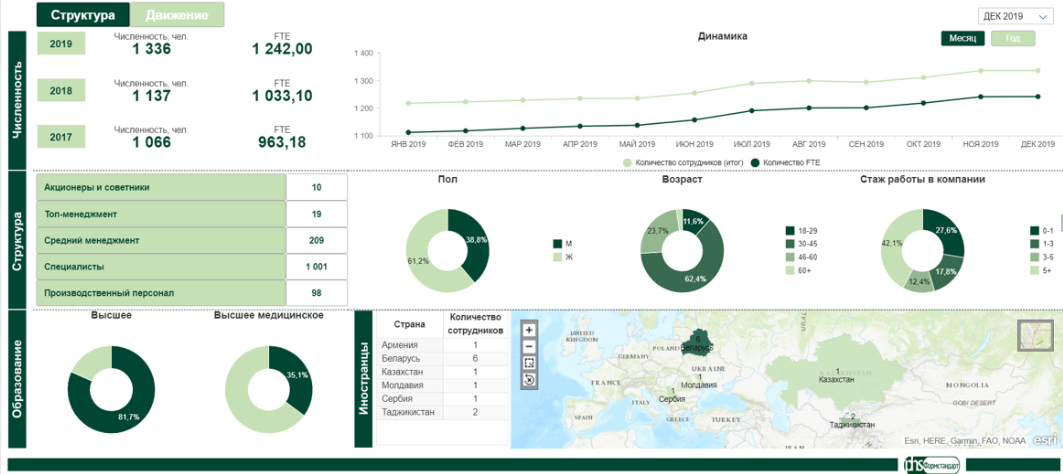Open the Структура tab

[84, 15]
